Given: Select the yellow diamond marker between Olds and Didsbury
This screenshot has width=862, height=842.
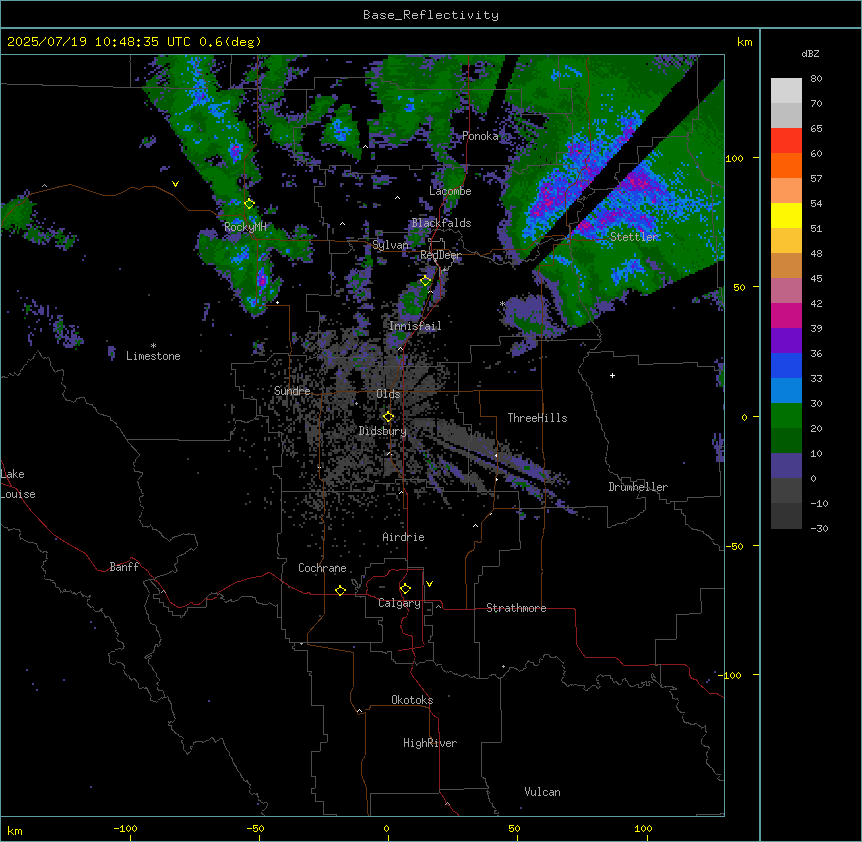Looking at the screenshot, I should pyautogui.click(x=388, y=417).
